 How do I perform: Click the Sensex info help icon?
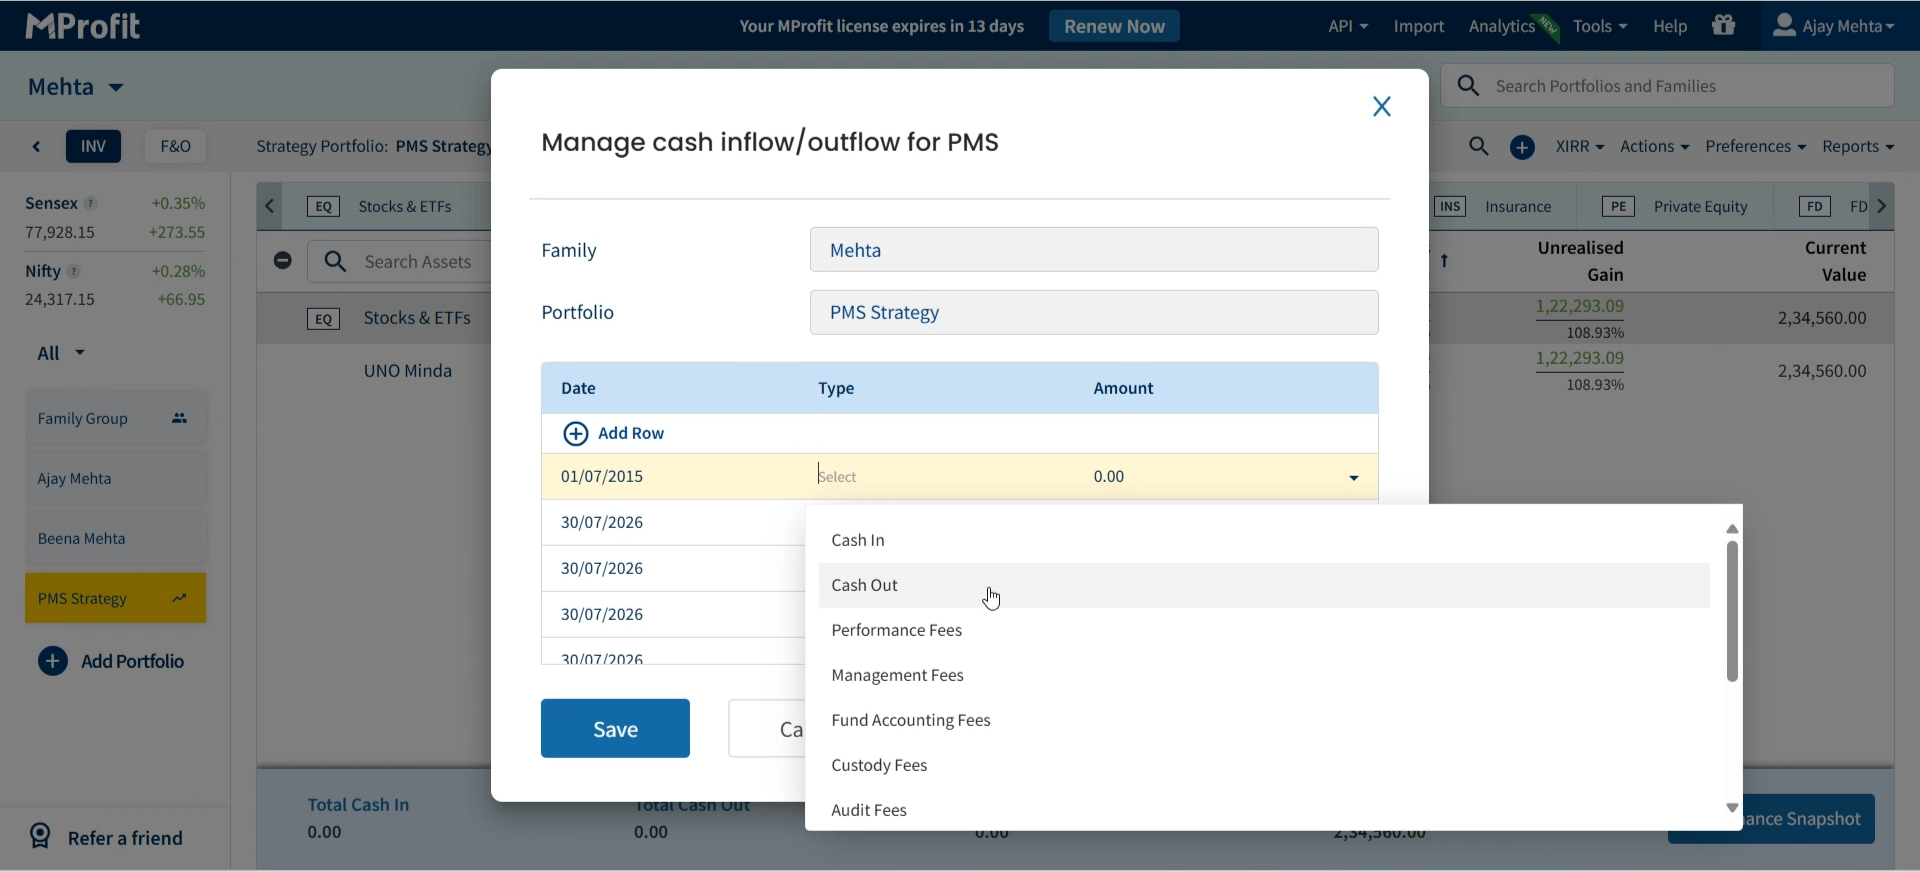click(91, 204)
